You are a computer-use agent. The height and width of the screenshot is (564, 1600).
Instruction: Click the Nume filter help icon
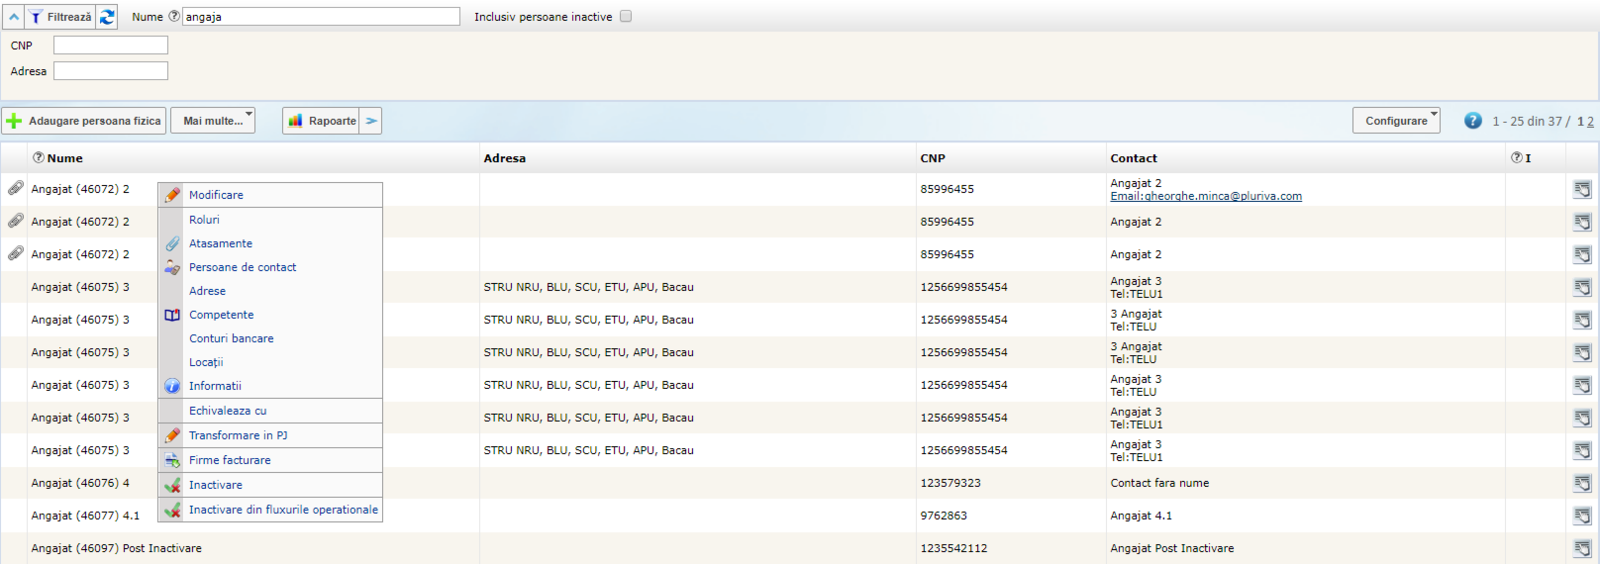point(174,17)
